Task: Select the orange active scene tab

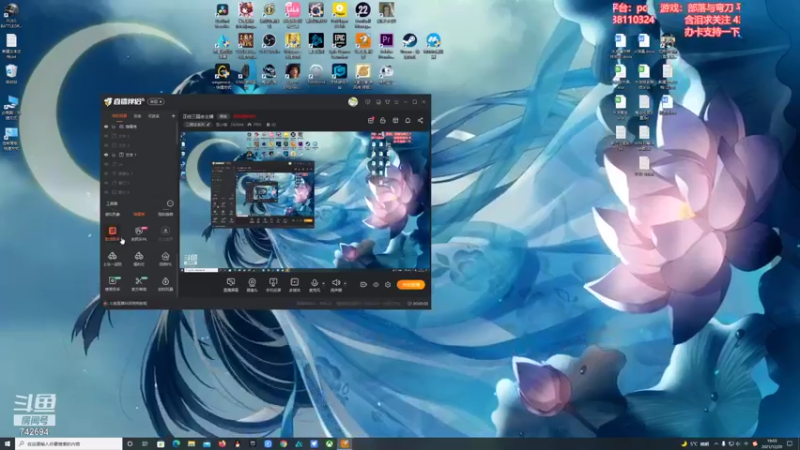Action: 119,116
